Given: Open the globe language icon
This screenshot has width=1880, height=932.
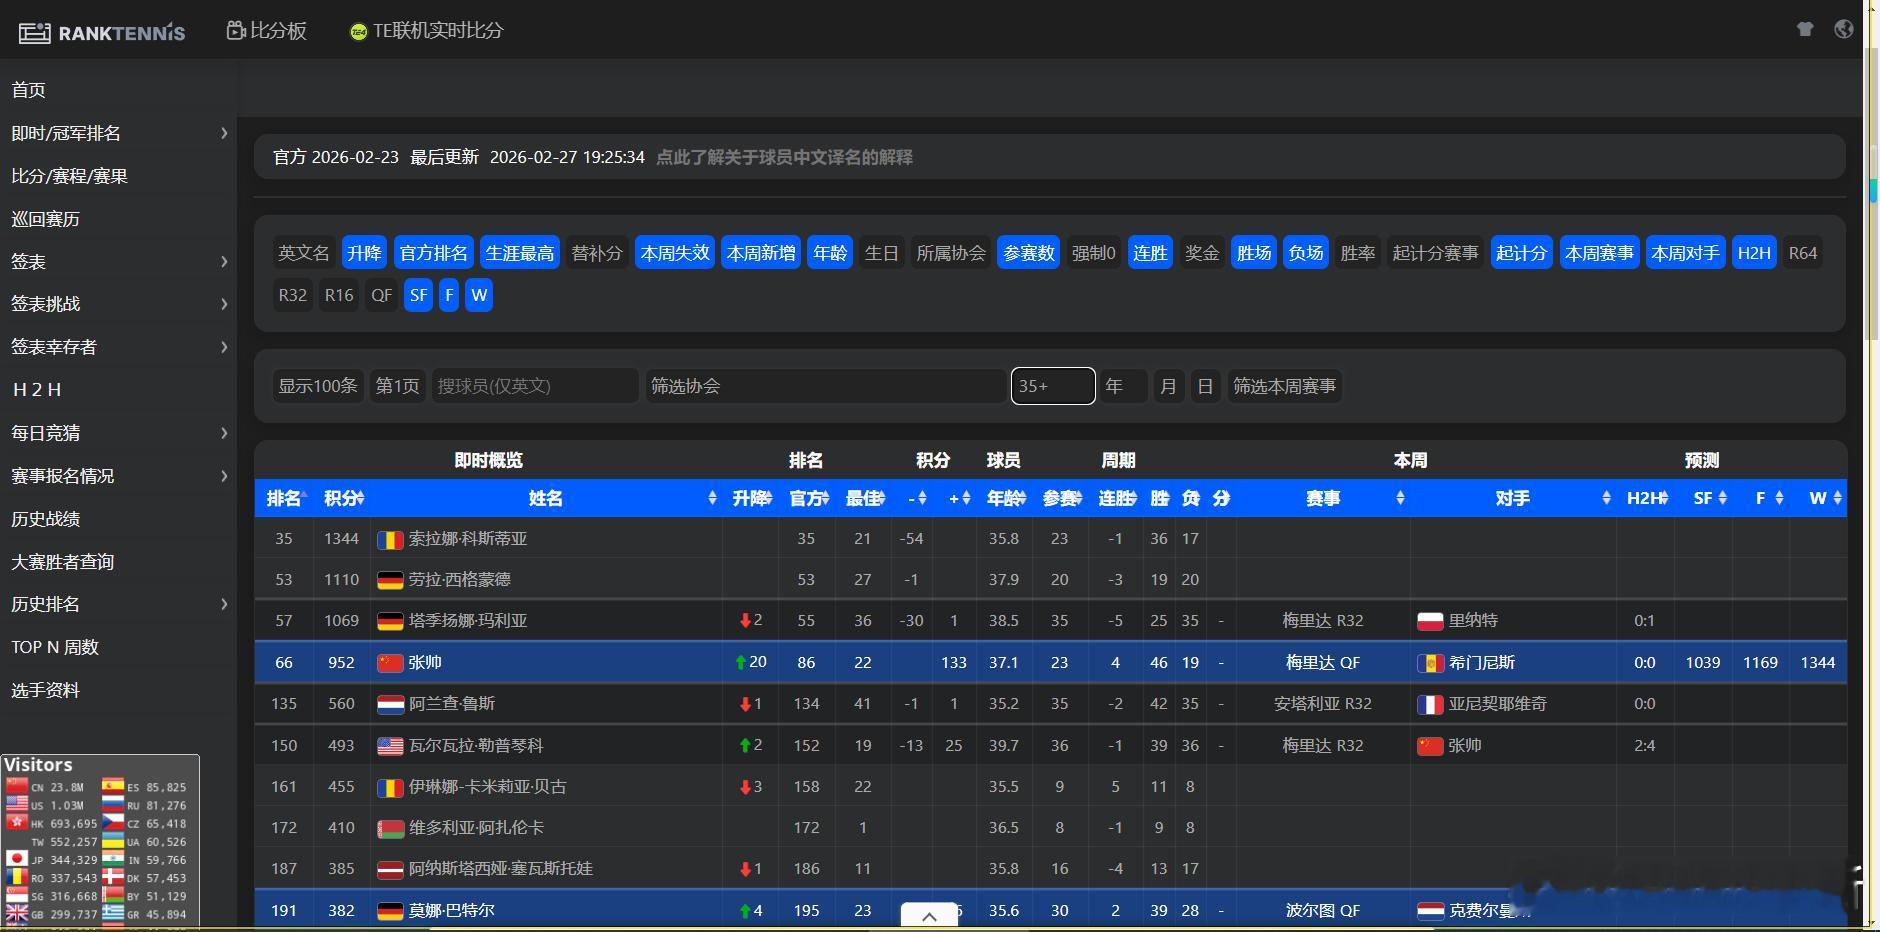Looking at the screenshot, I should [1844, 29].
